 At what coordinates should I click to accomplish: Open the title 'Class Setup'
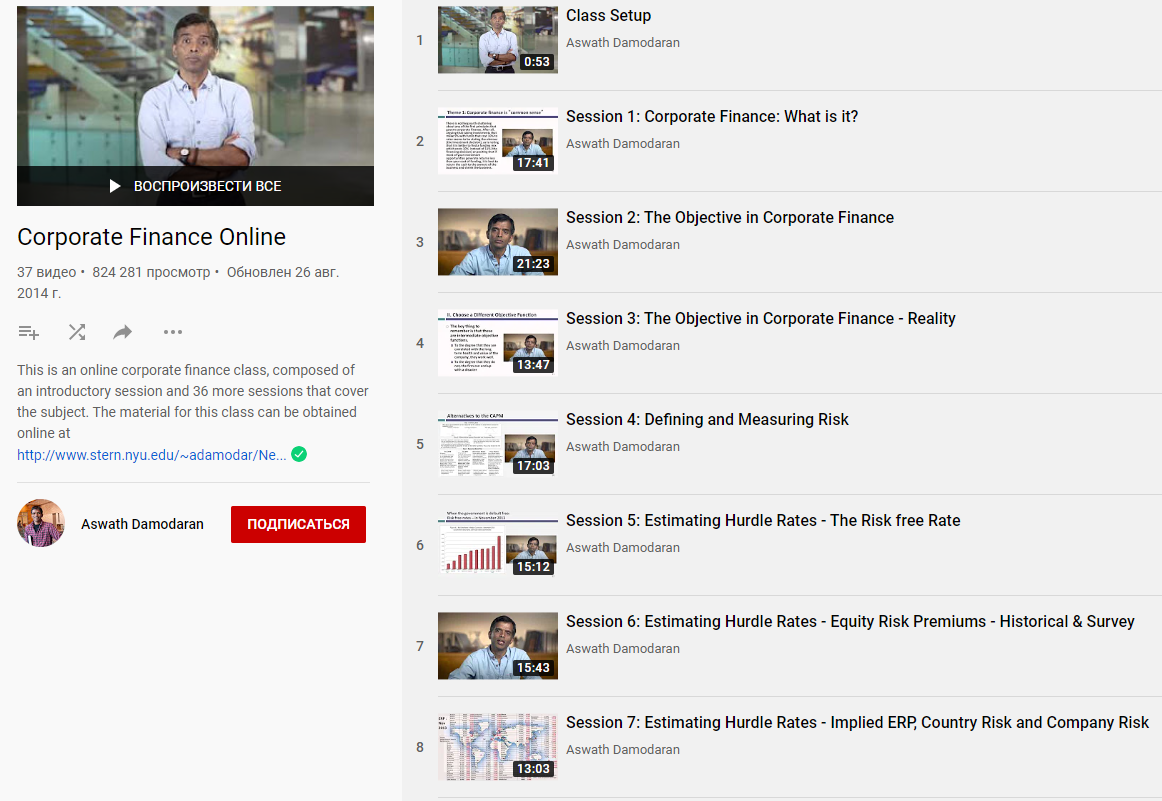point(608,16)
